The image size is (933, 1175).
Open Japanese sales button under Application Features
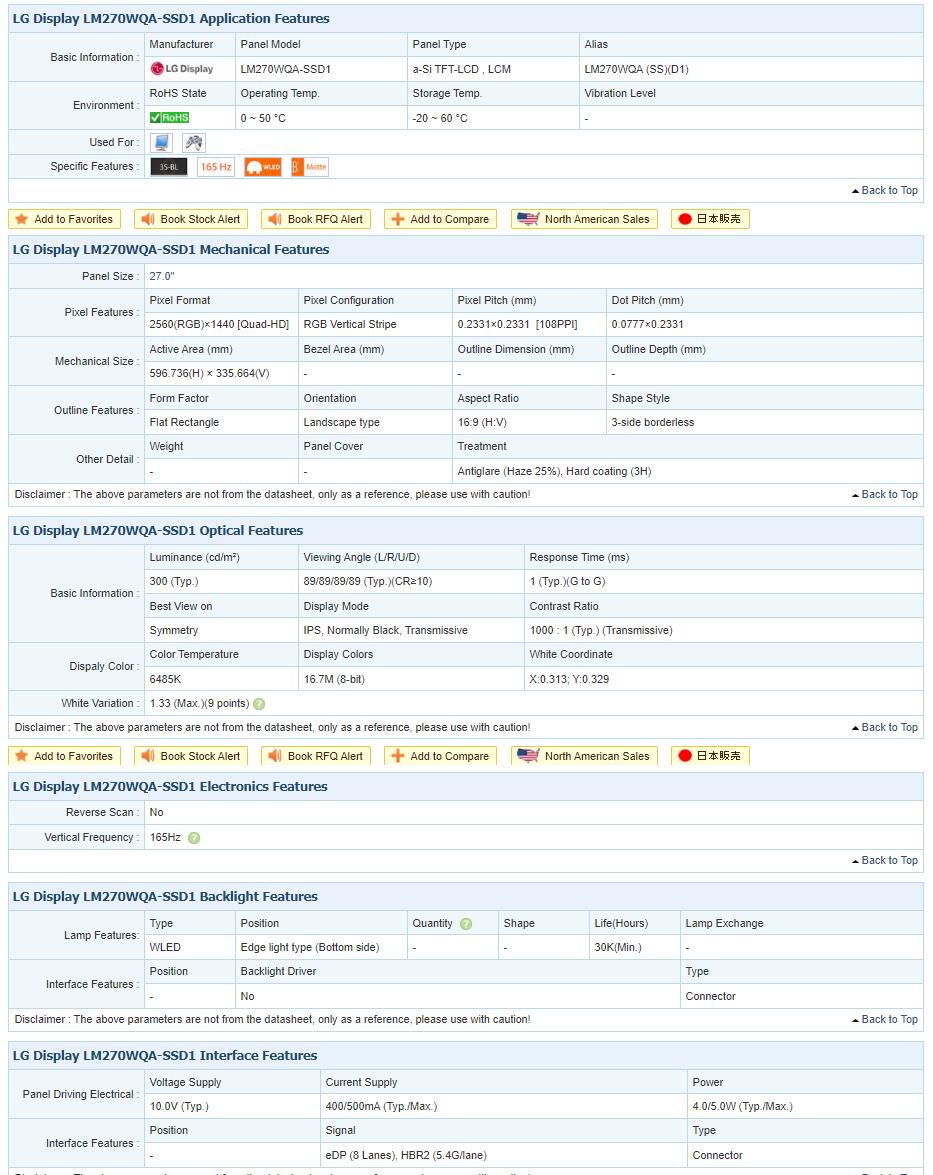[710, 219]
